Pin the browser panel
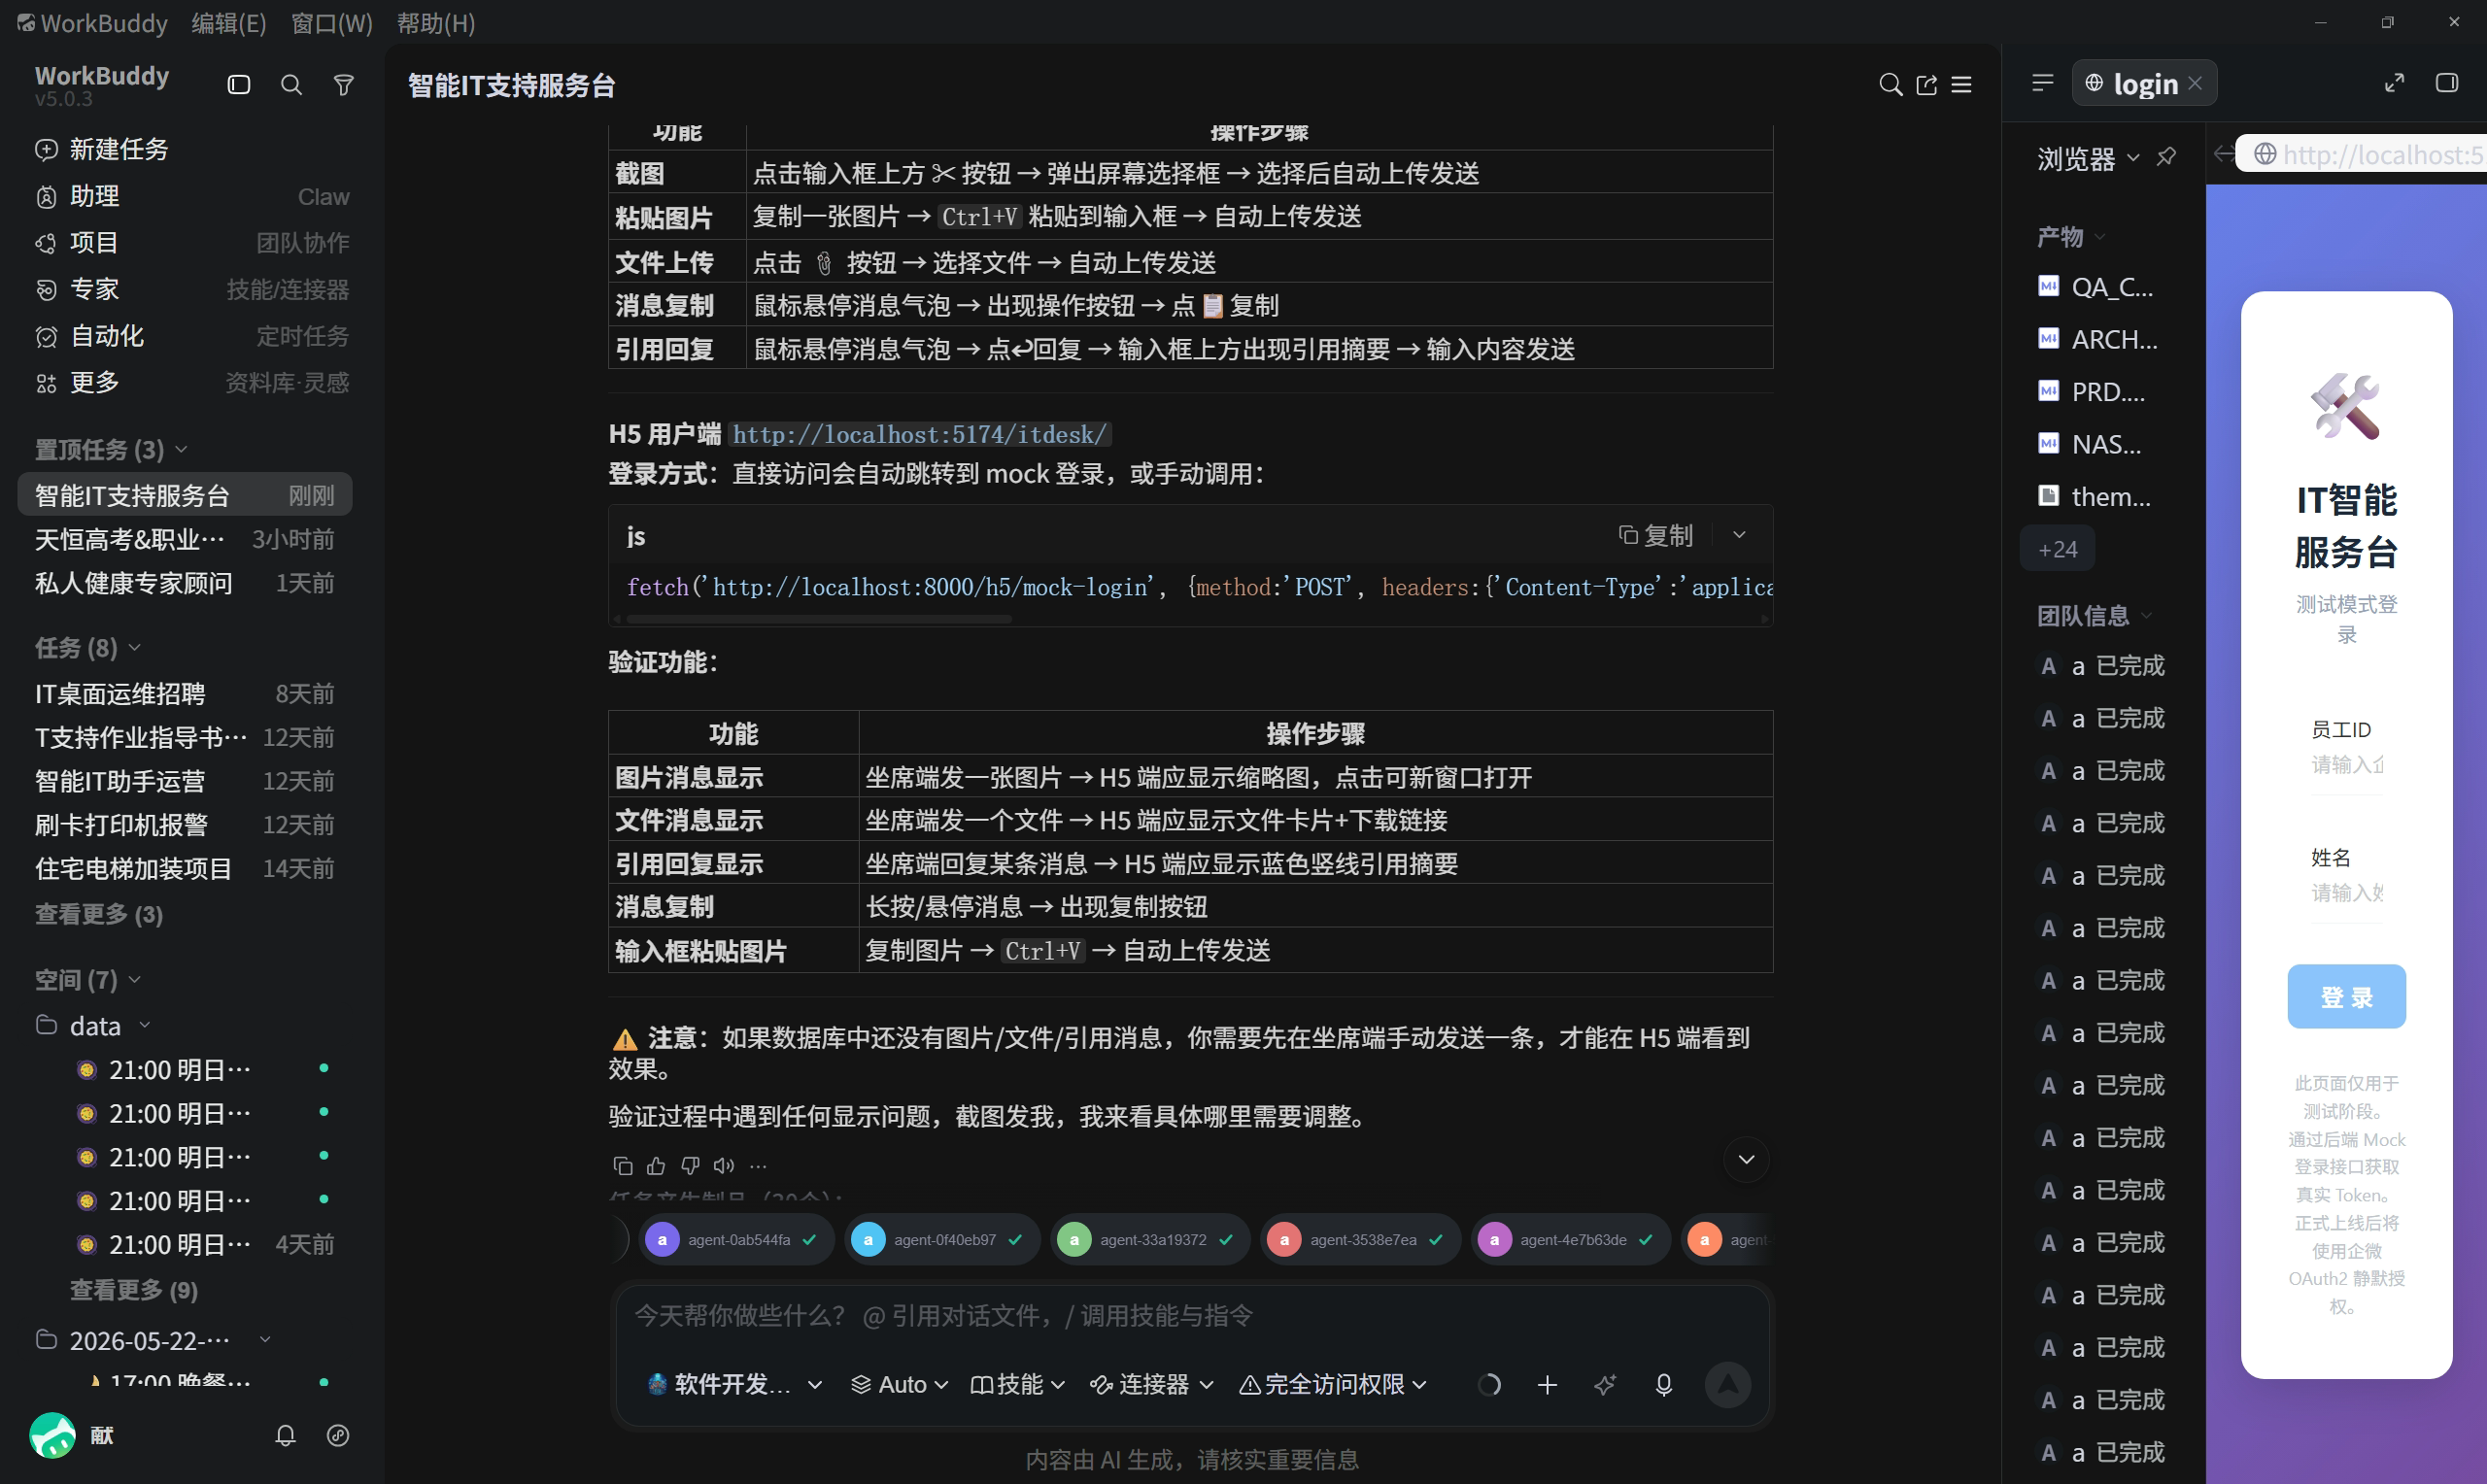The image size is (2487, 1484). click(2166, 157)
